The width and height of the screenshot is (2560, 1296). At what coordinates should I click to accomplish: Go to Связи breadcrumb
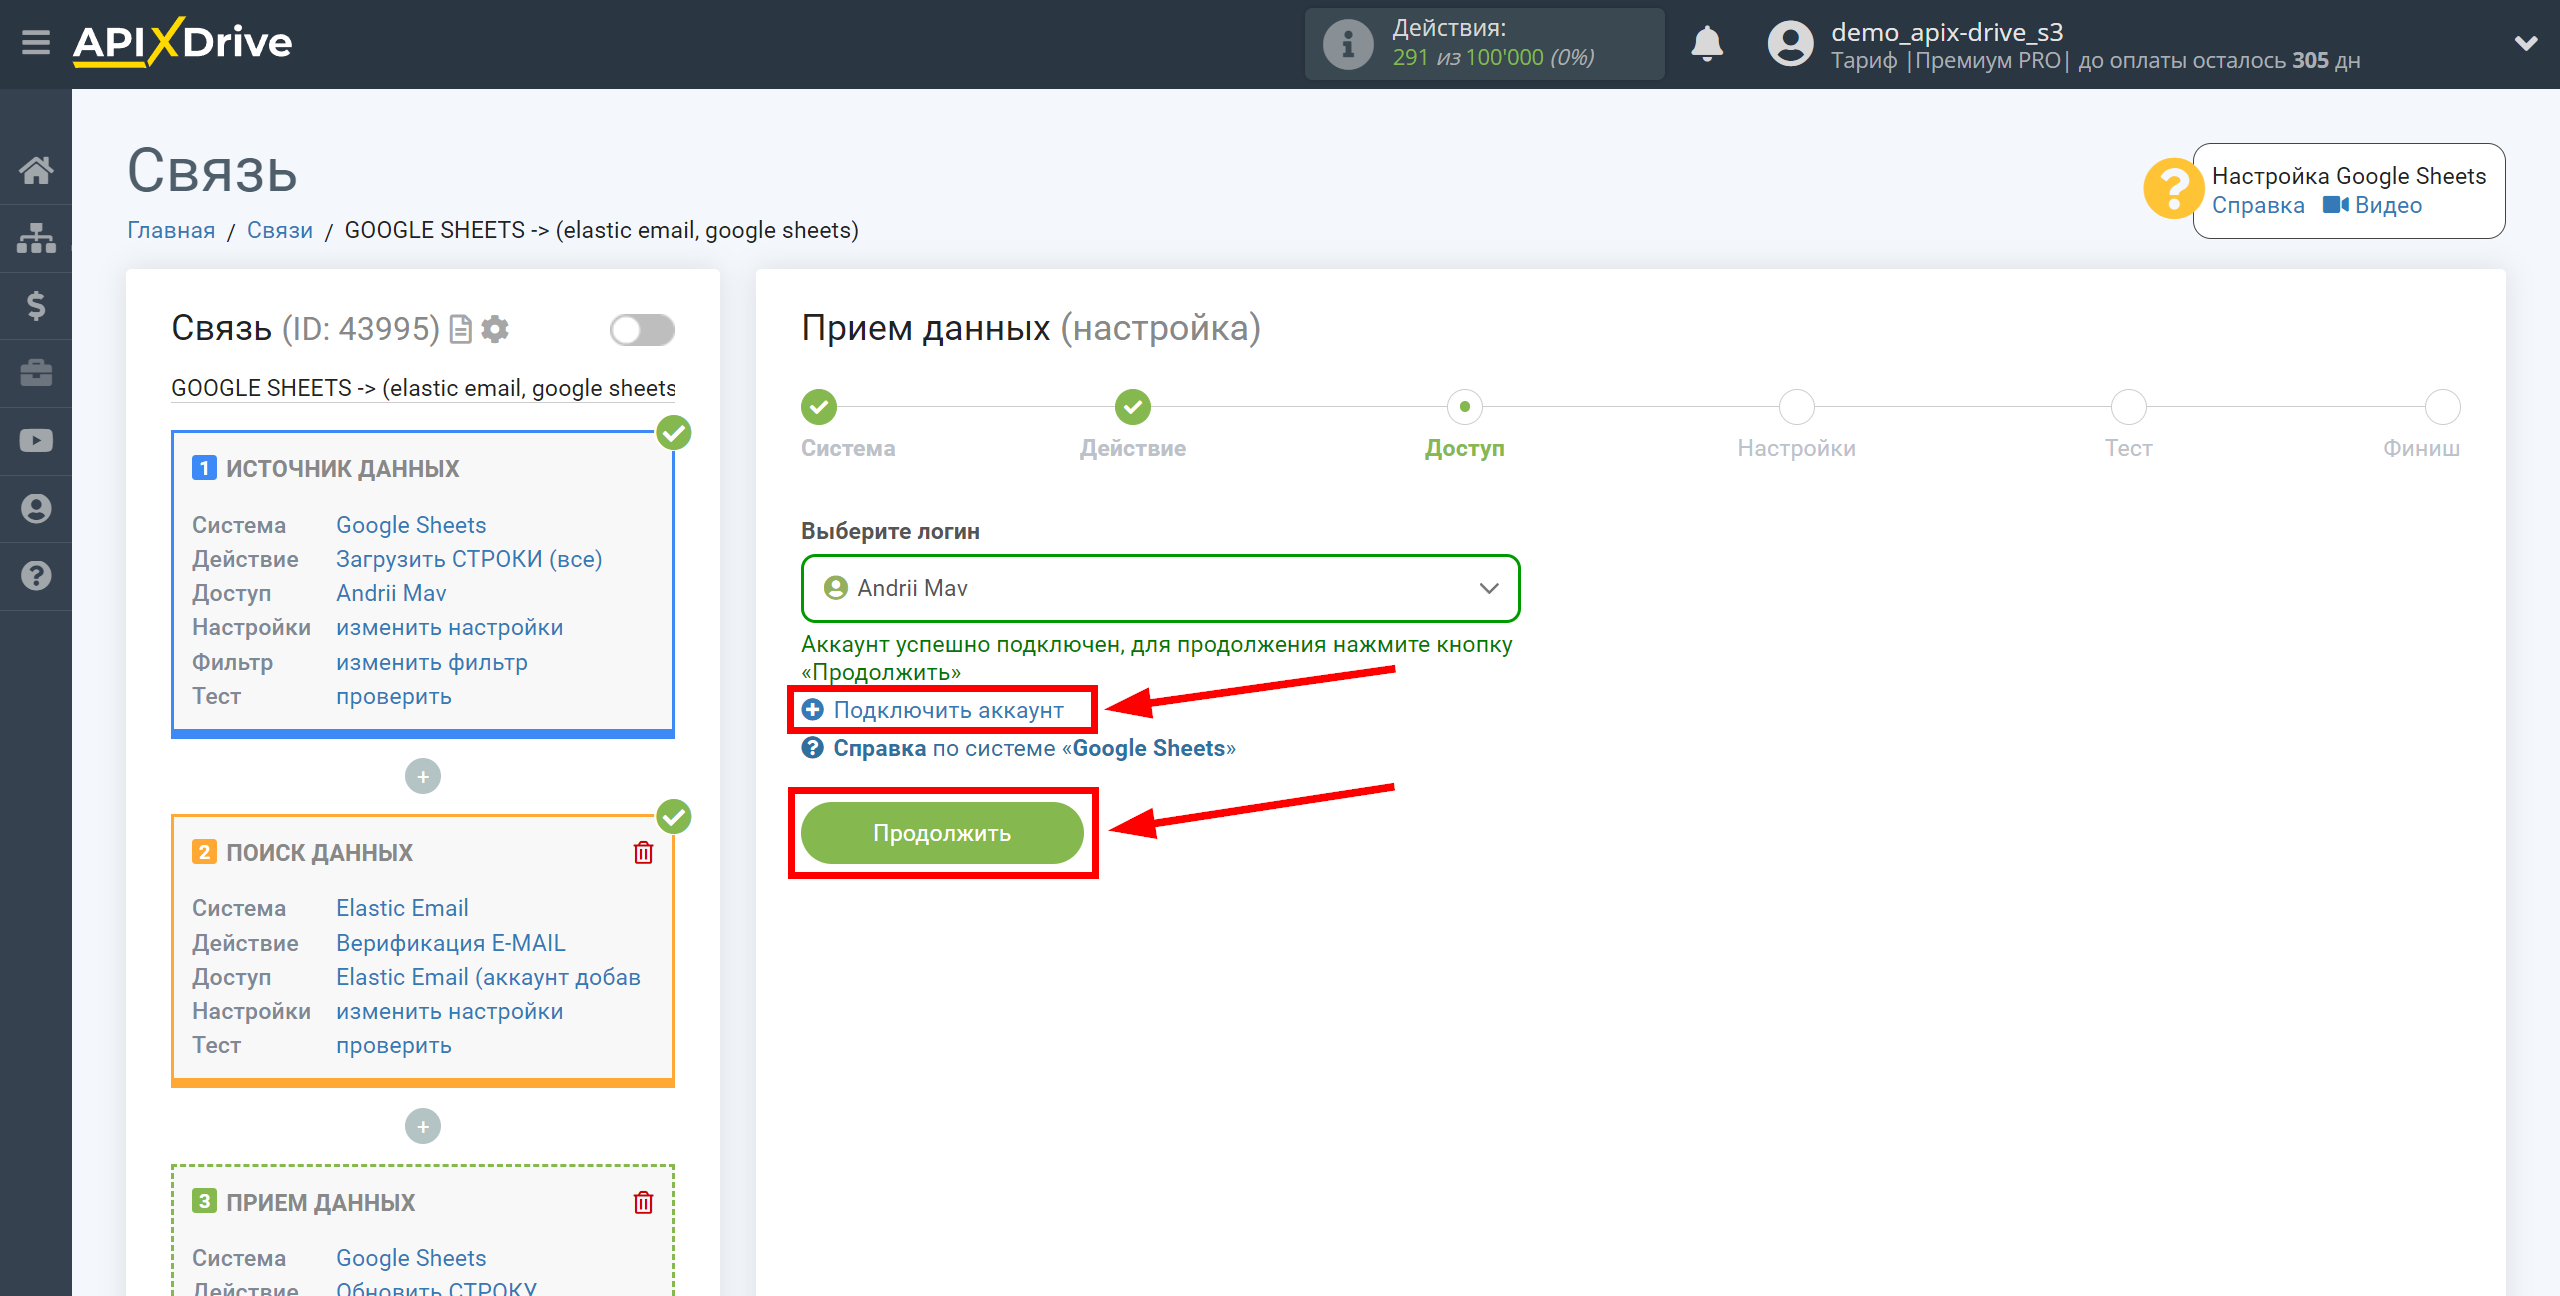point(280,230)
